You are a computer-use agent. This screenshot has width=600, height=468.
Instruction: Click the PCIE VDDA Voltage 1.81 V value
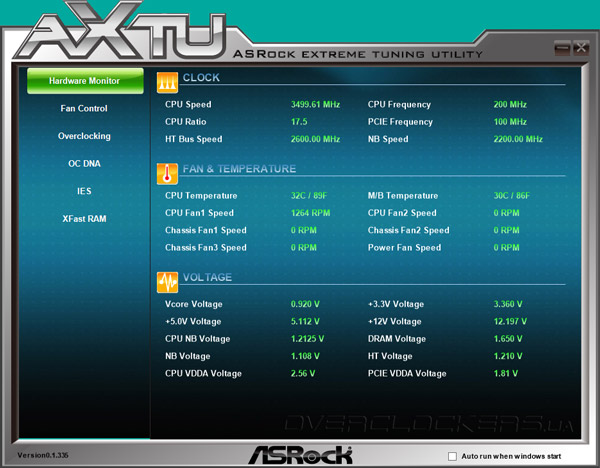(505, 373)
